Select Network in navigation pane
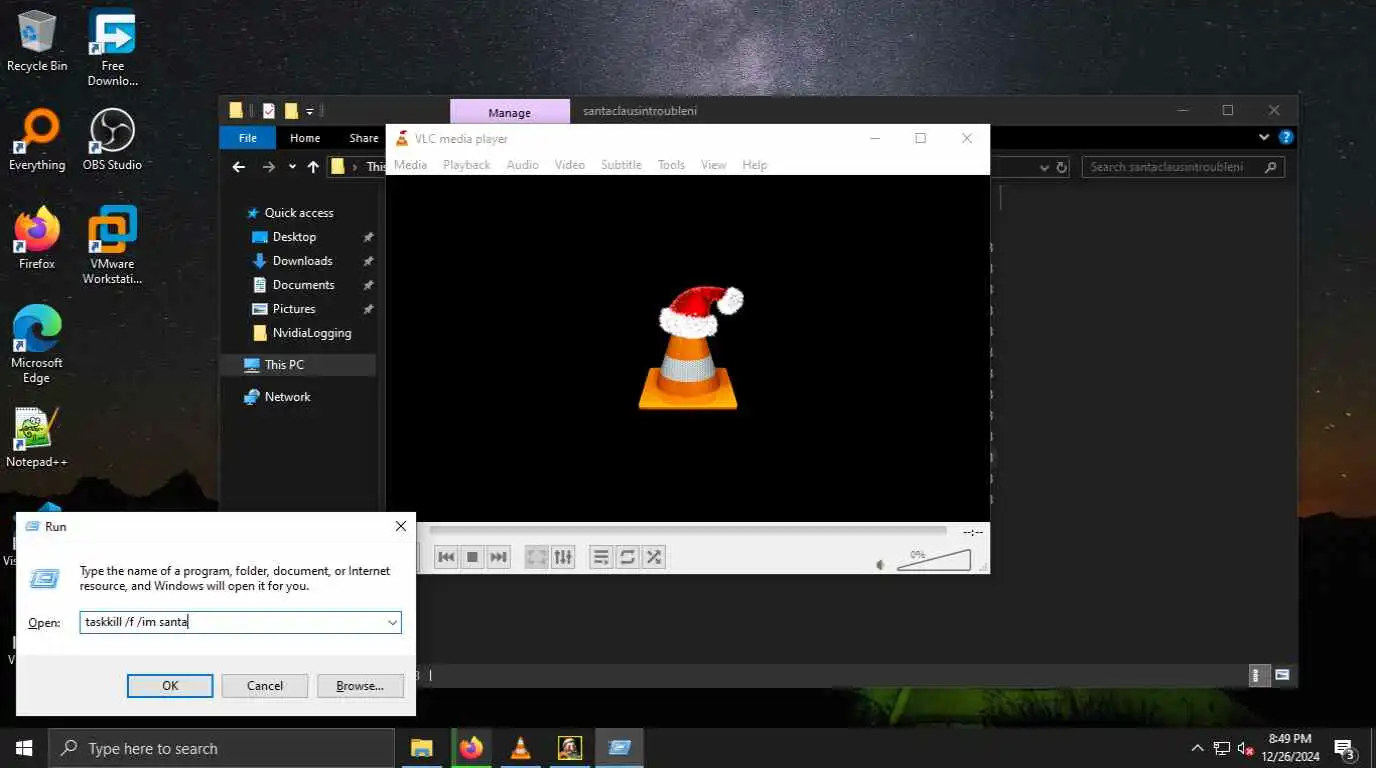This screenshot has width=1376, height=768. tap(287, 397)
